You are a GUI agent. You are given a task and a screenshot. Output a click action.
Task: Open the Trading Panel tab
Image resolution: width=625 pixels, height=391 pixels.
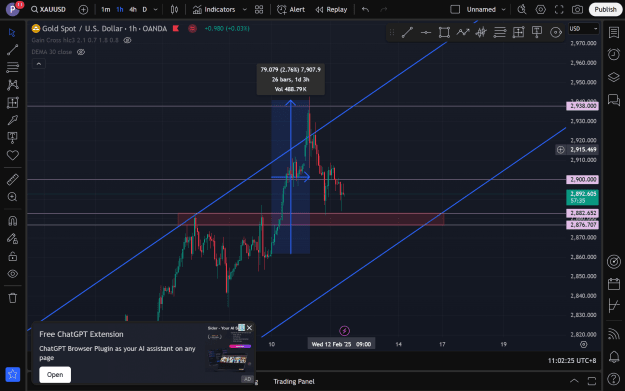tap(294, 382)
